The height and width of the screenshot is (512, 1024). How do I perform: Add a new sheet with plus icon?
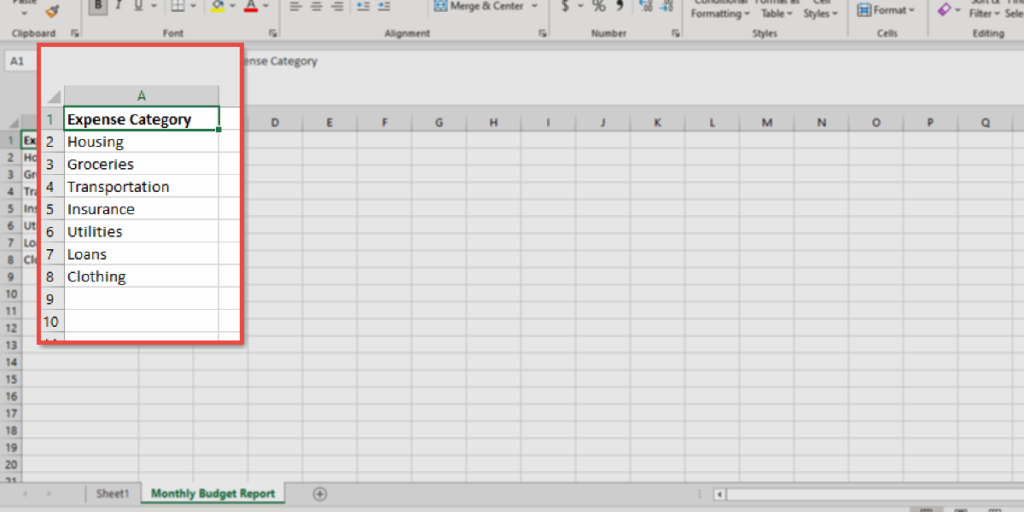[x=319, y=494]
